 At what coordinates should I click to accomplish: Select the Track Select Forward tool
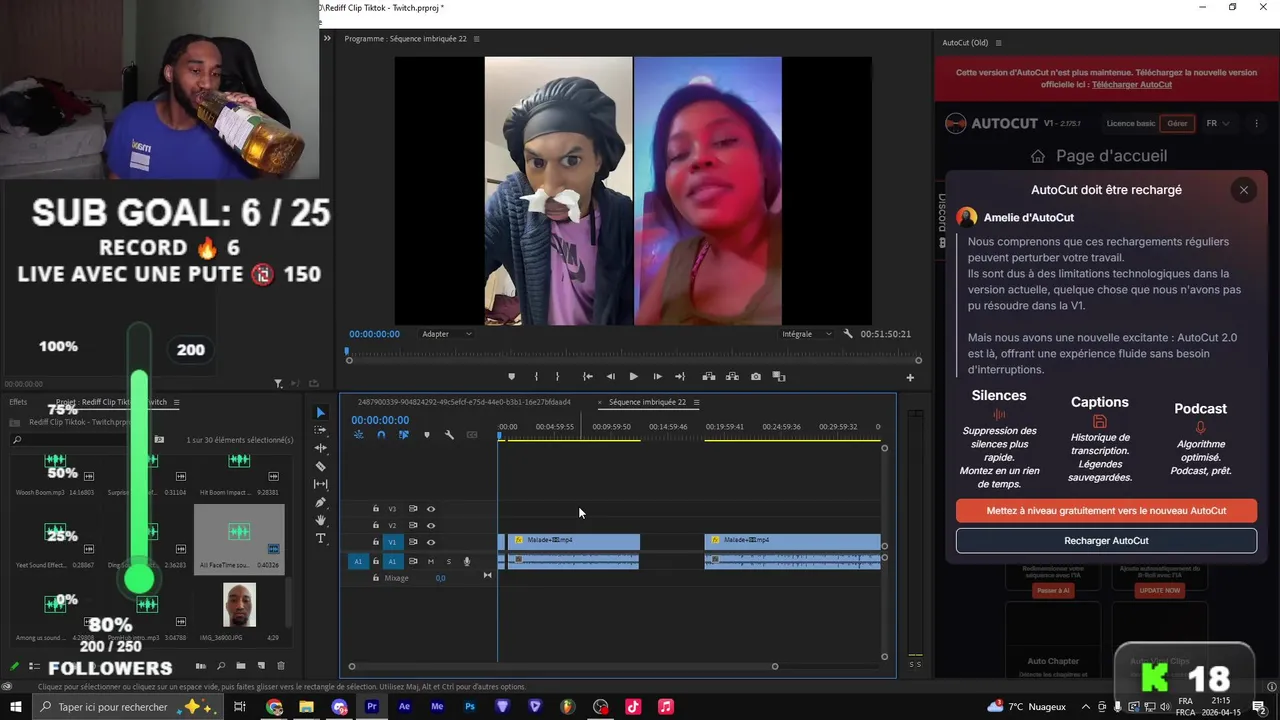click(320, 430)
